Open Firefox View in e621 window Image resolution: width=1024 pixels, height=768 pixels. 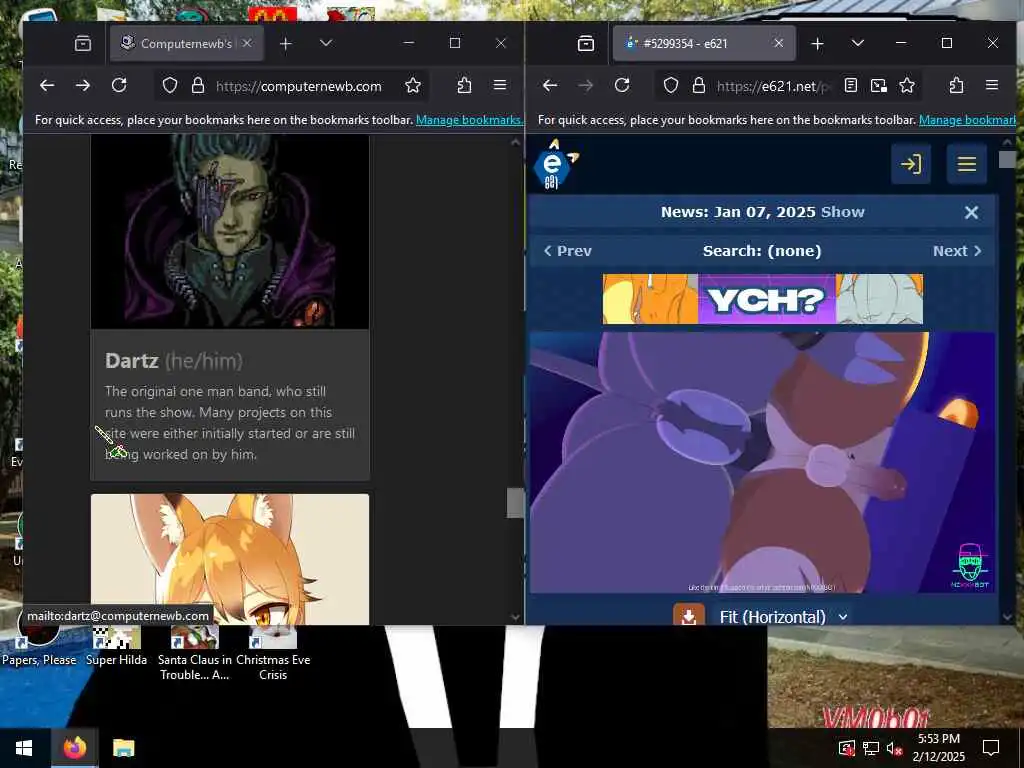click(586, 44)
